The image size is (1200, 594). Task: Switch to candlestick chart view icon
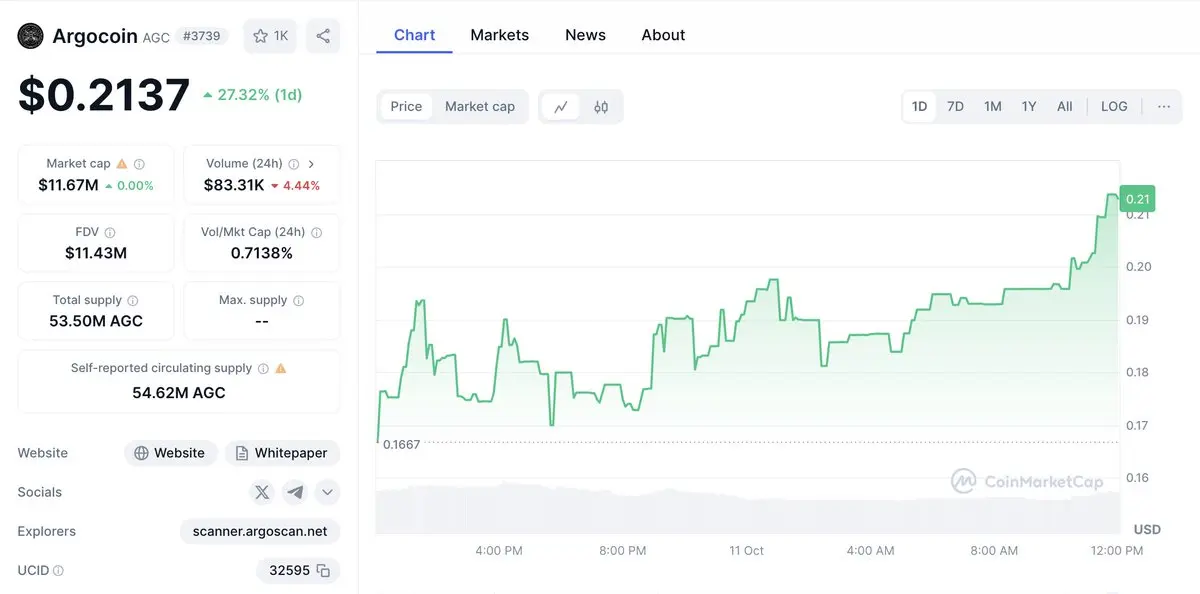(601, 107)
